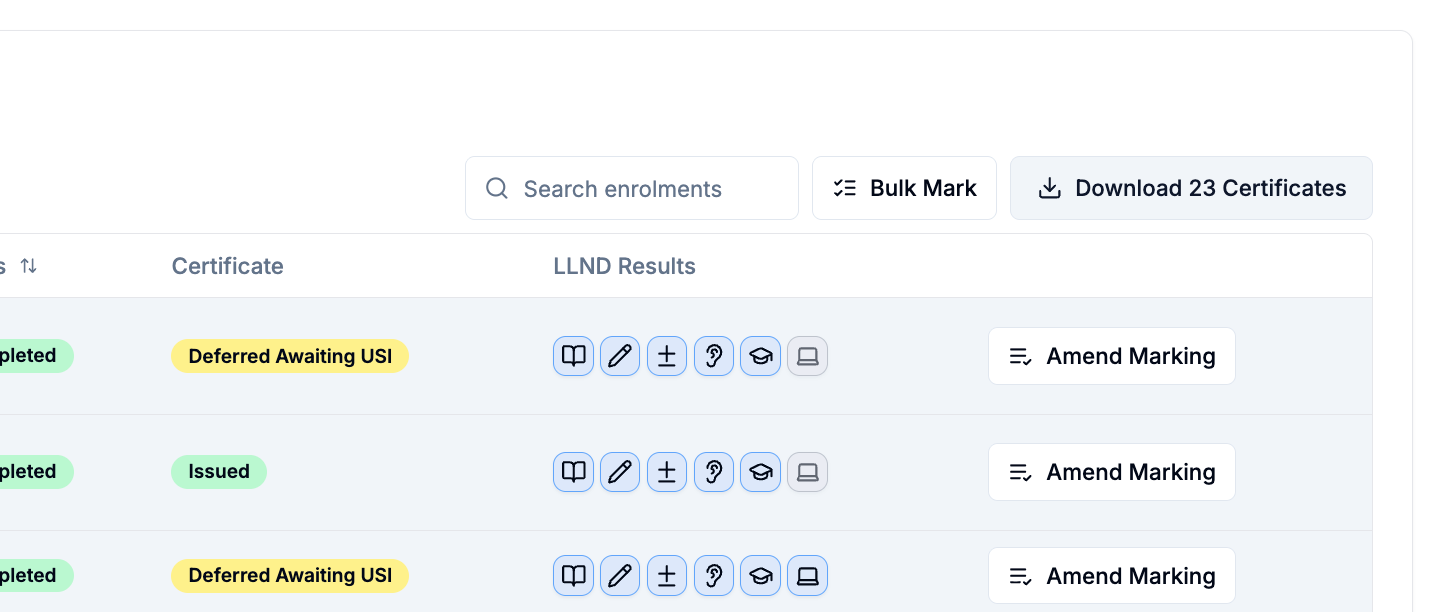This screenshot has height=612, width=1430.
Task: Click the listening ear icon in Issued row
Action: pos(714,472)
